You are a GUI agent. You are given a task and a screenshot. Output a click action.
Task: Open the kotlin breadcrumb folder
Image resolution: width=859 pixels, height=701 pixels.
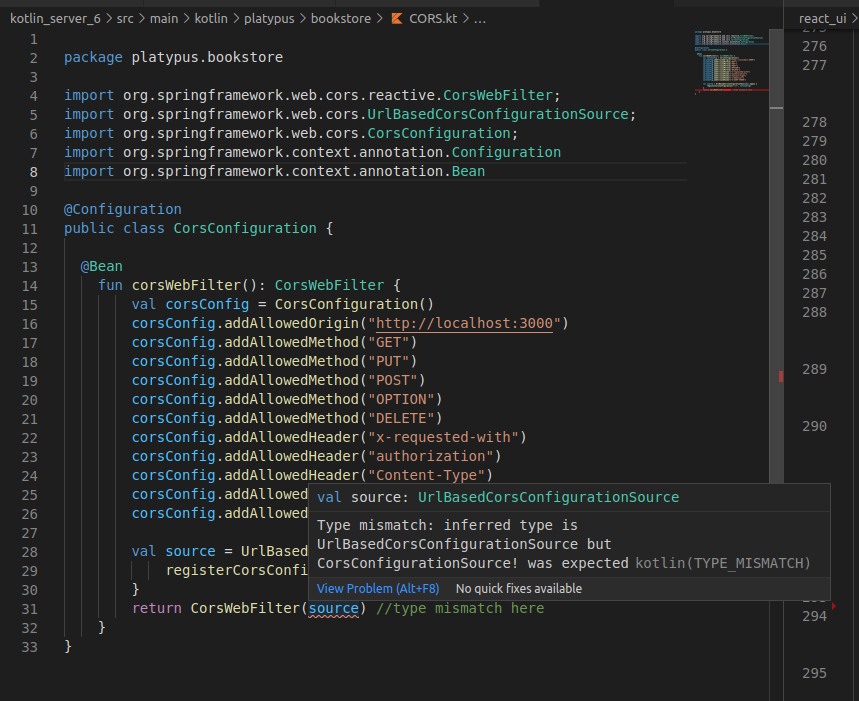(x=211, y=19)
